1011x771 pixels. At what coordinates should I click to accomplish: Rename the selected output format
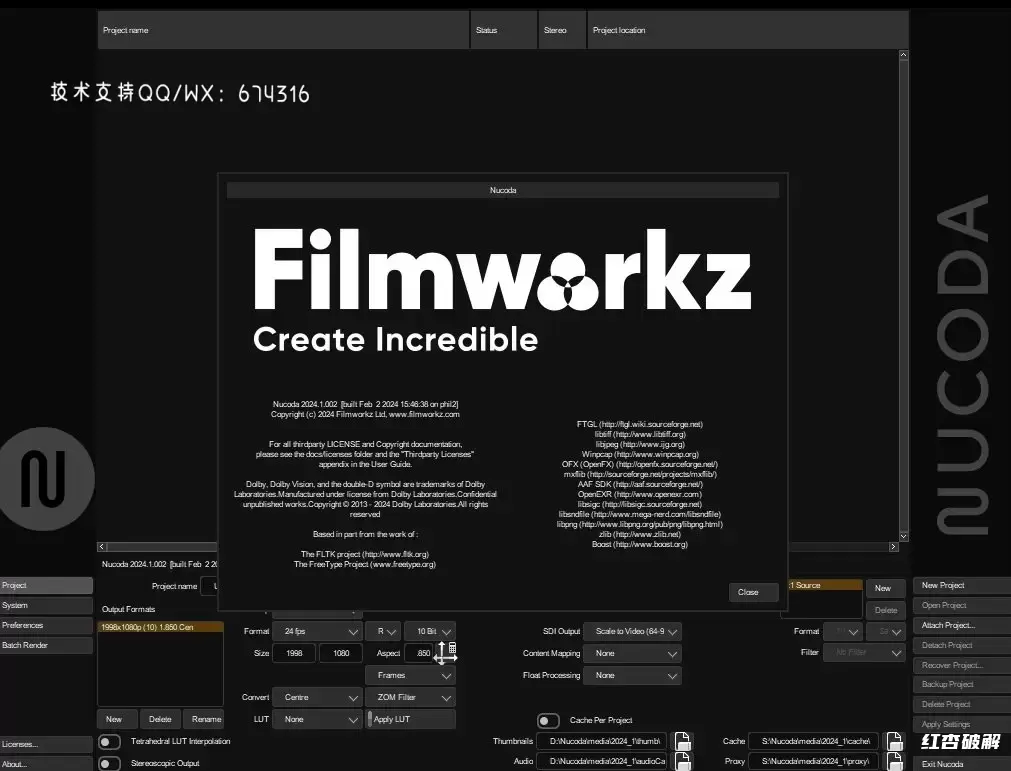pyautogui.click(x=203, y=719)
